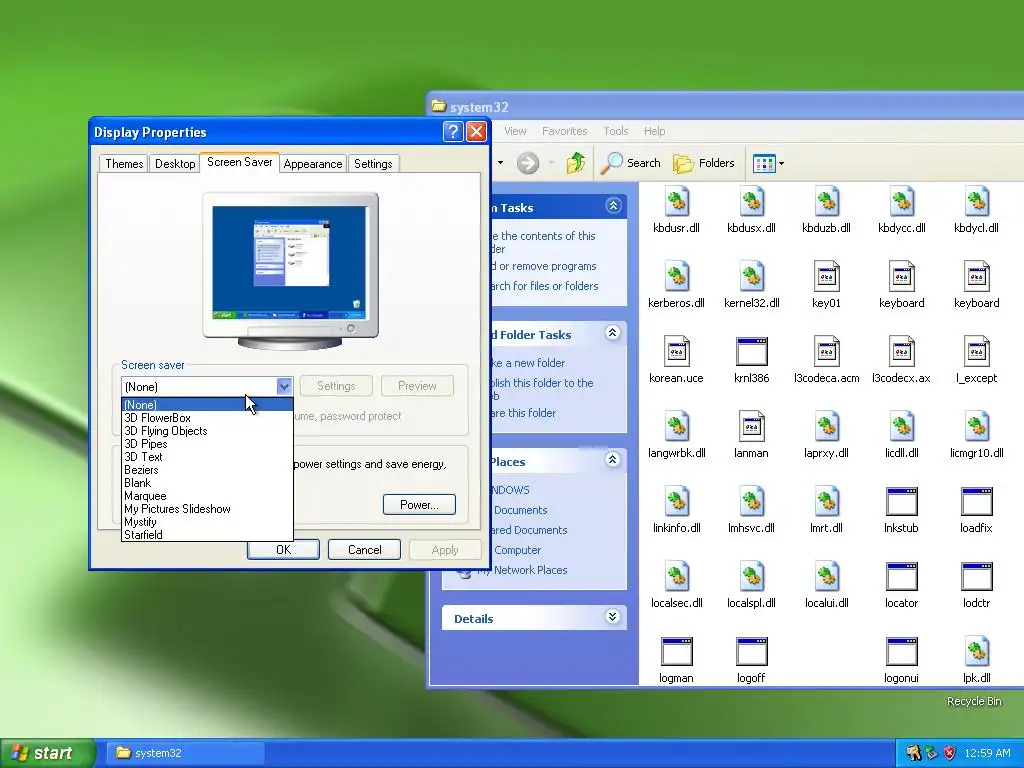Switch to the Desktop tab
1024x768 pixels.
tap(175, 164)
